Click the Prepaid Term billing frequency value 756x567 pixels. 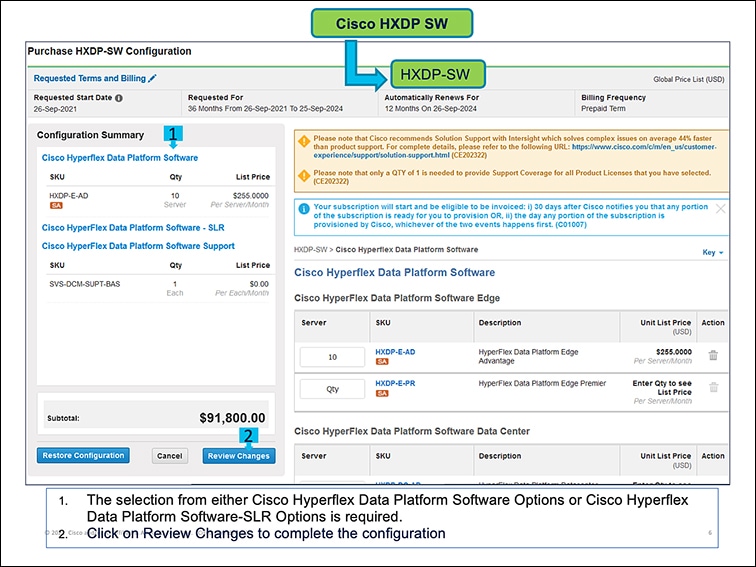pyautogui.click(x=603, y=108)
